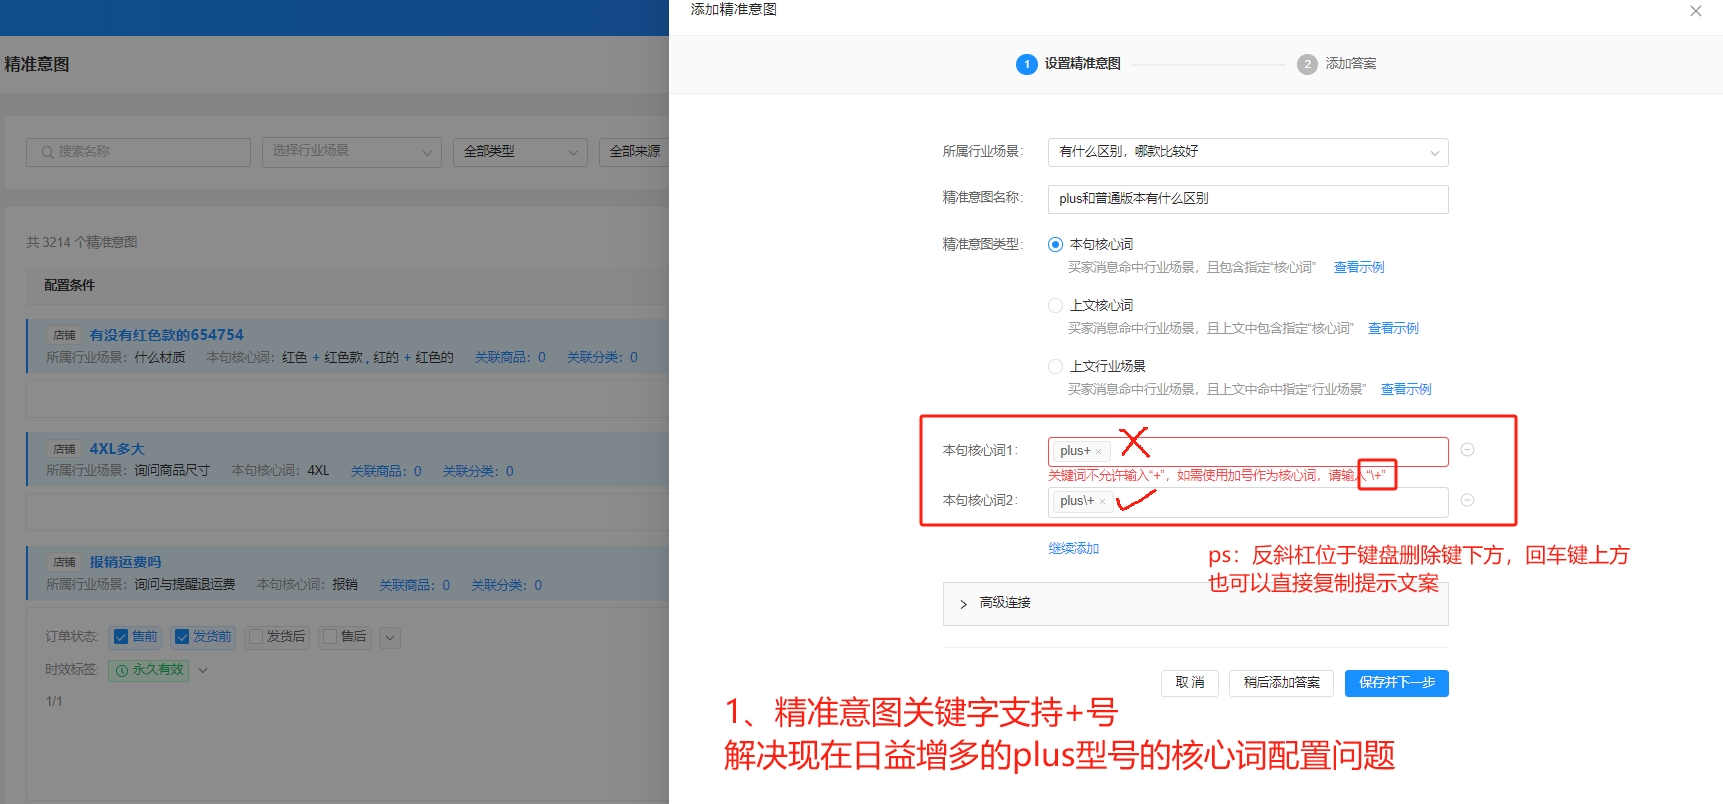Image resolution: width=1723 pixels, height=804 pixels.
Task: Open the 全部来源 dropdown
Action: pos(634,152)
